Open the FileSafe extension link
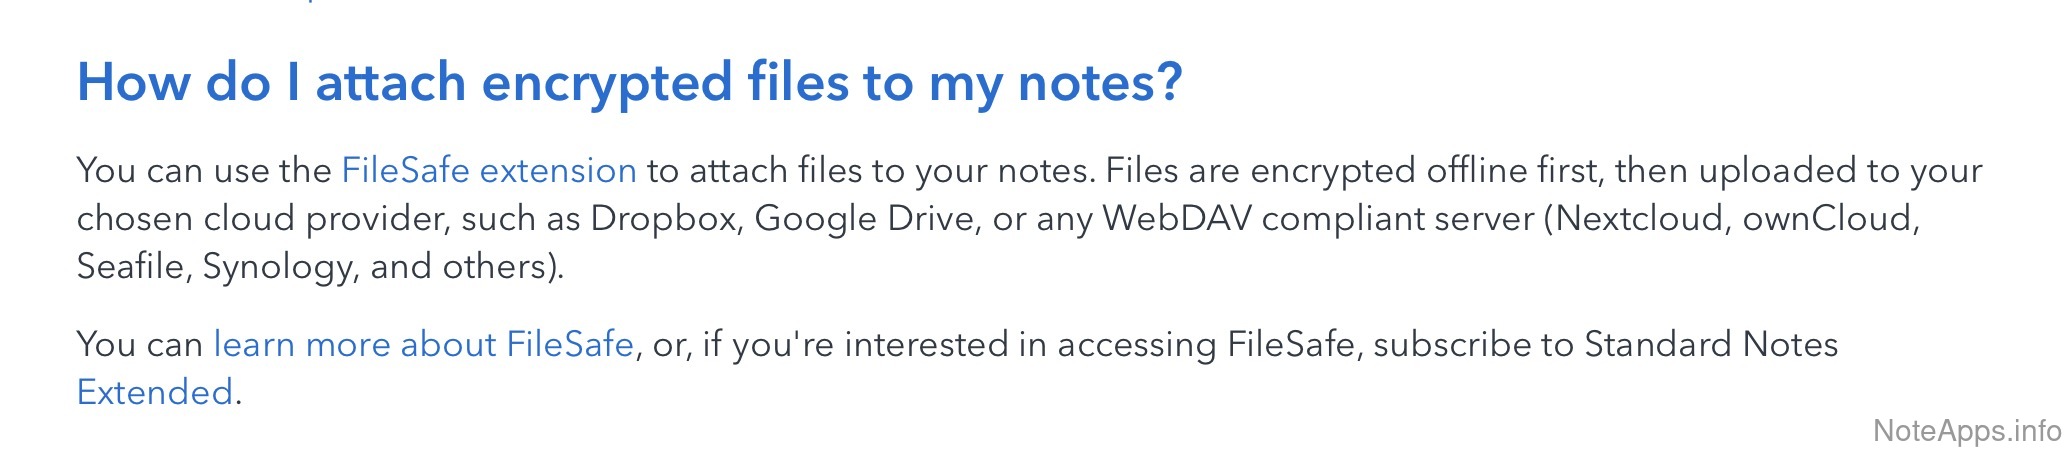The height and width of the screenshot is (450, 2064). (488, 171)
